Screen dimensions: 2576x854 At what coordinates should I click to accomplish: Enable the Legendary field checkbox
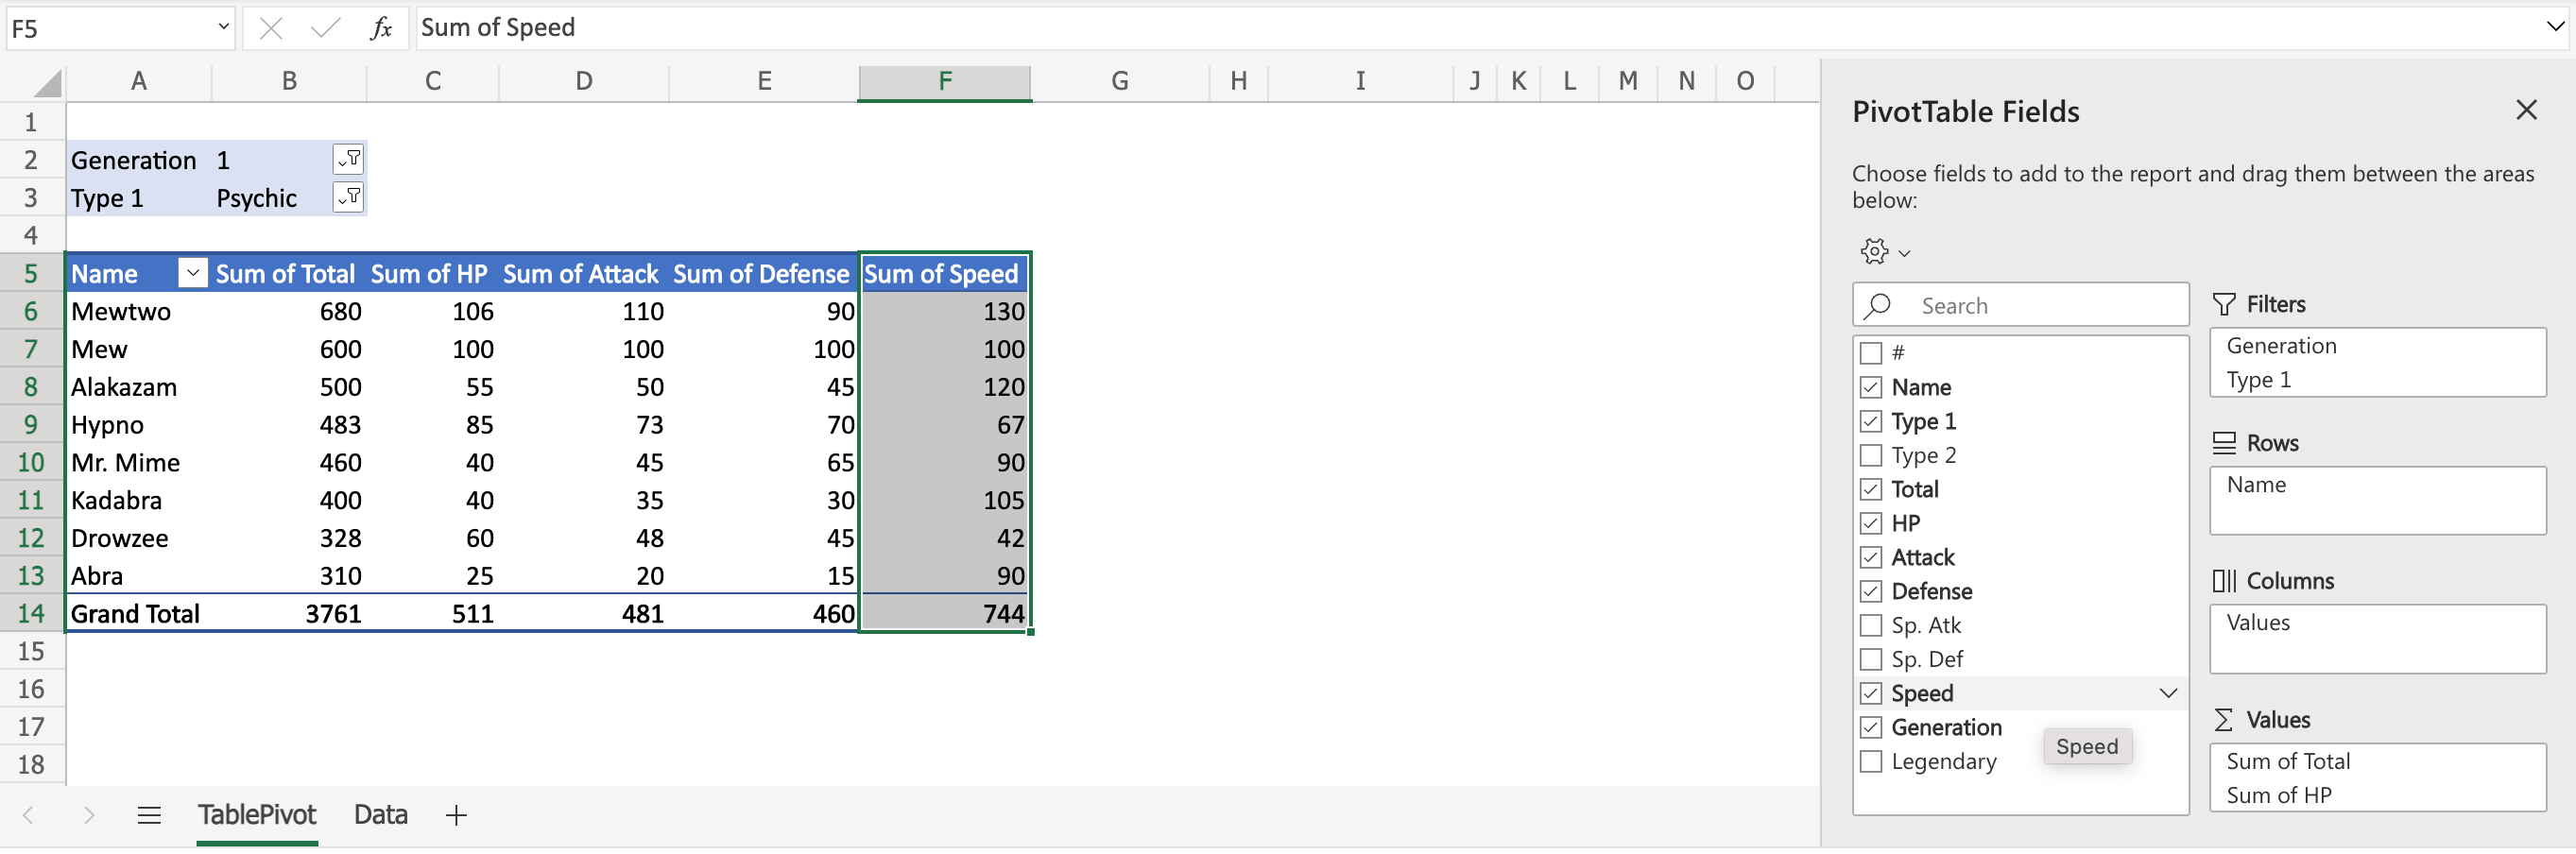tap(1871, 761)
